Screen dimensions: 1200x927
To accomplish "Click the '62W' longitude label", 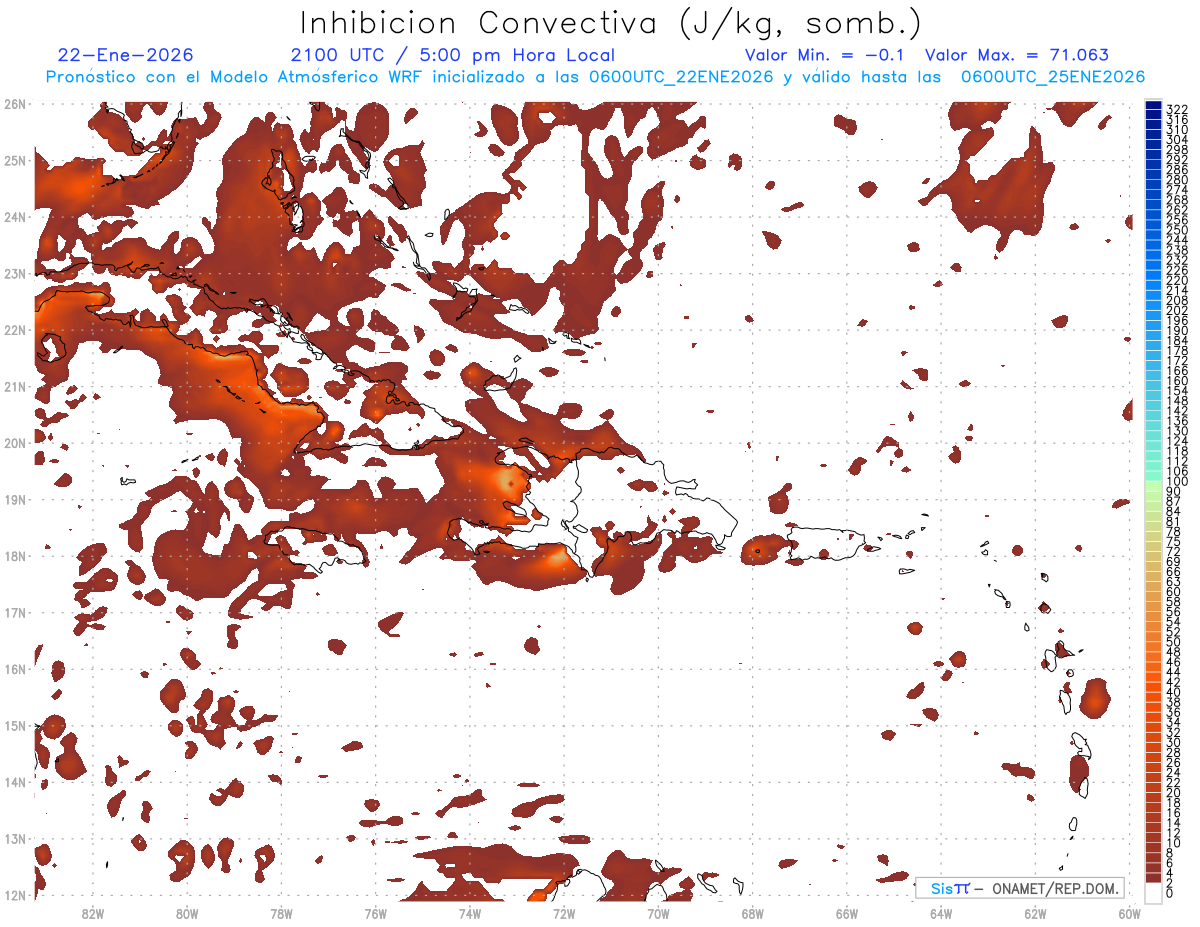I will click(x=1035, y=913).
